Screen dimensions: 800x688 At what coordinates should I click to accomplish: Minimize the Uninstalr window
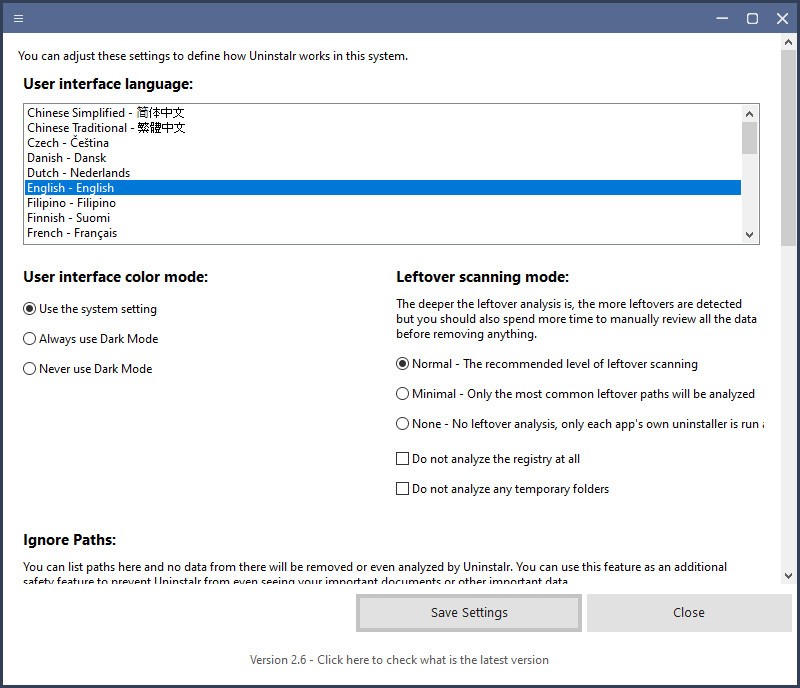(x=722, y=19)
